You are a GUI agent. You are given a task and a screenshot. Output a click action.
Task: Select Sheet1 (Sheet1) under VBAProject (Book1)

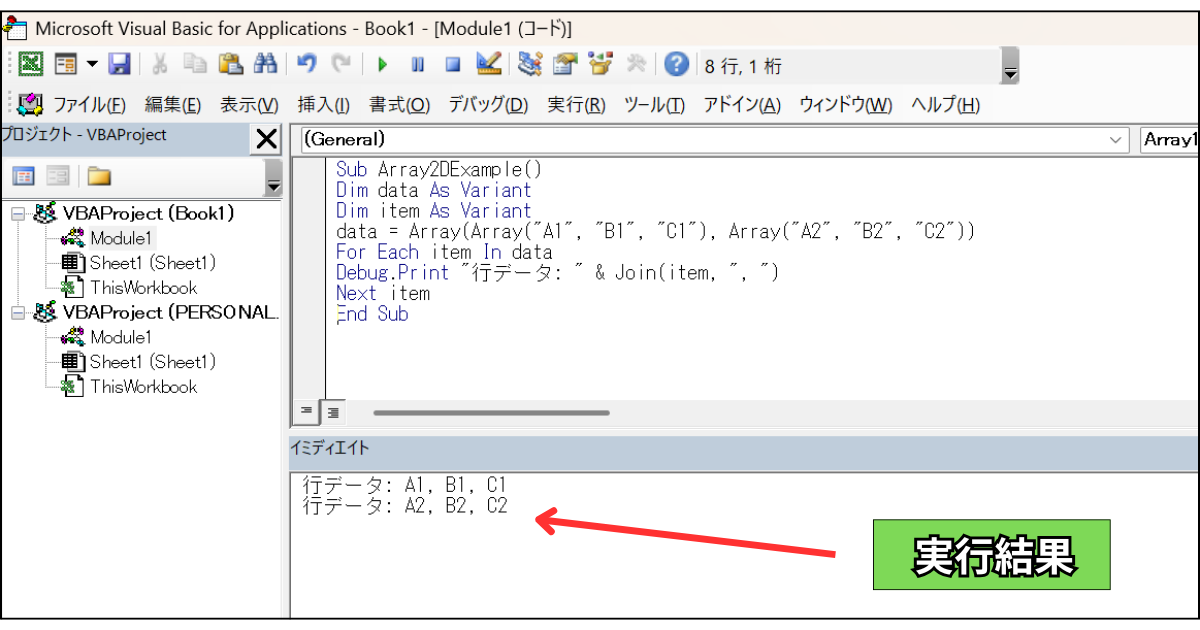(153, 263)
